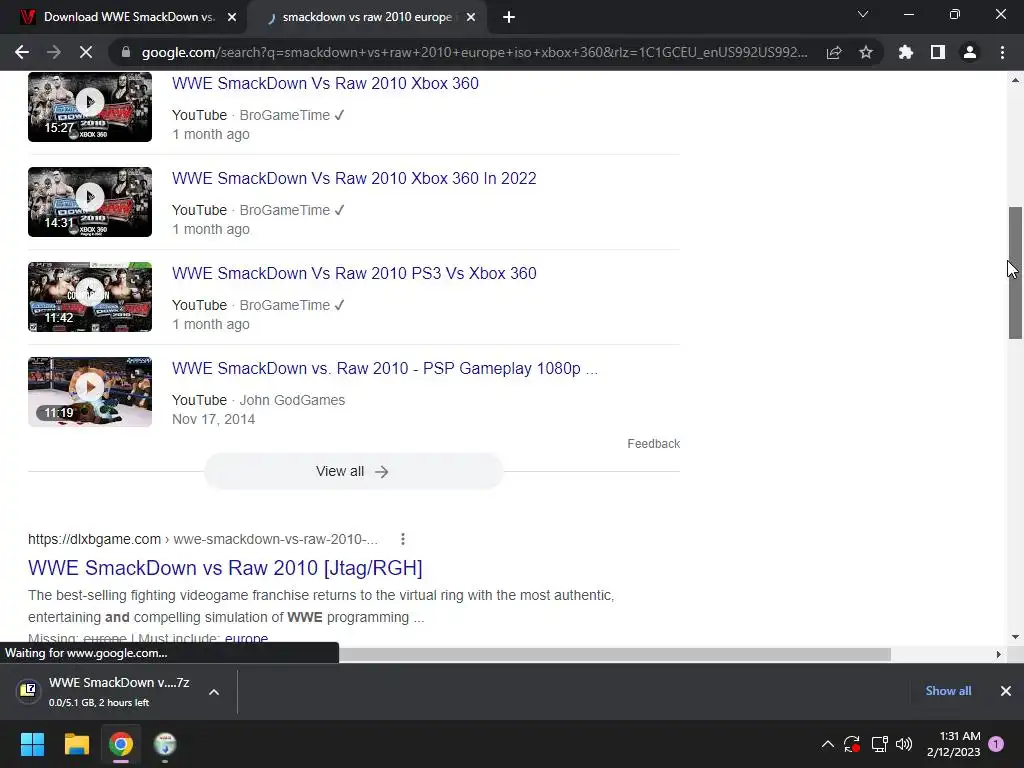
Task: Go back to the previous page
Action: click(22, 52)
